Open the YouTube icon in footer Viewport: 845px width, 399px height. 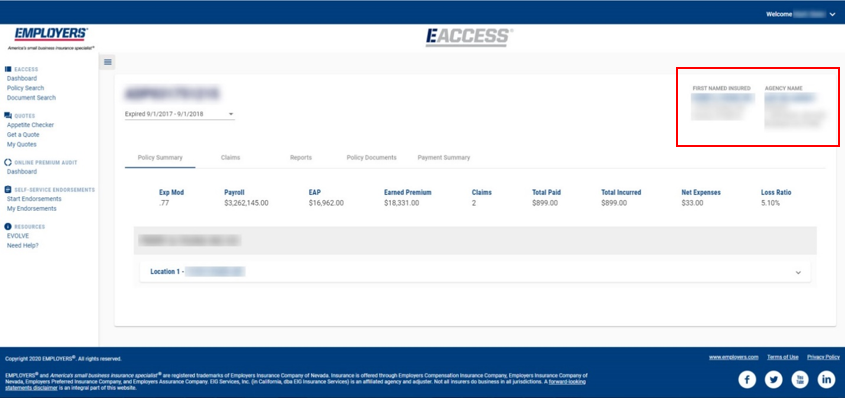pos(800,380)
